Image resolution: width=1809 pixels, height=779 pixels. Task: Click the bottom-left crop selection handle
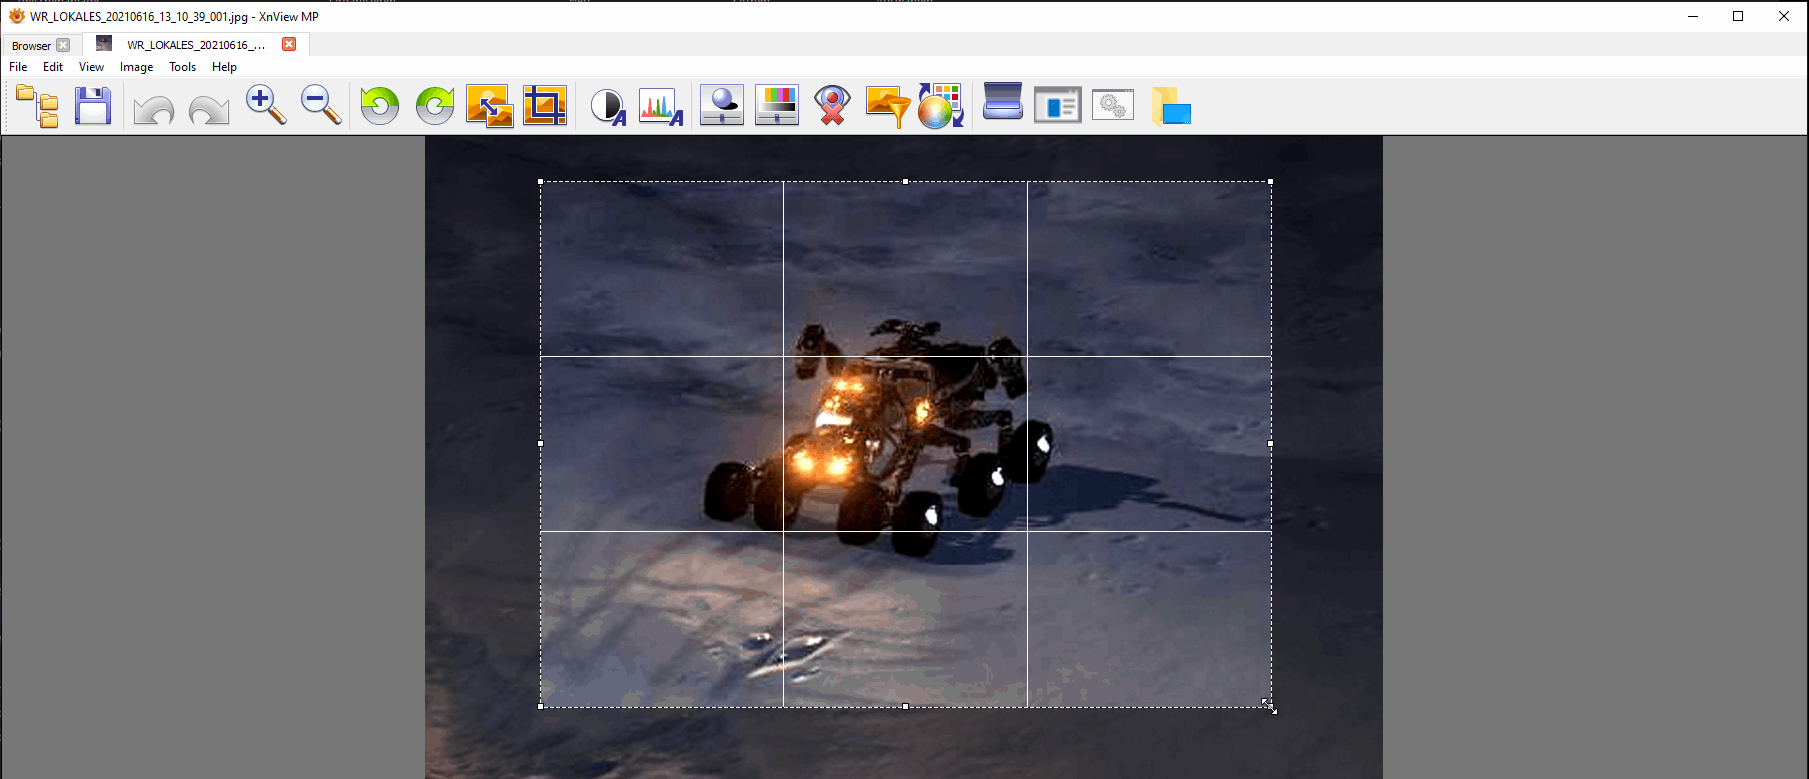(x=541, y=707)
